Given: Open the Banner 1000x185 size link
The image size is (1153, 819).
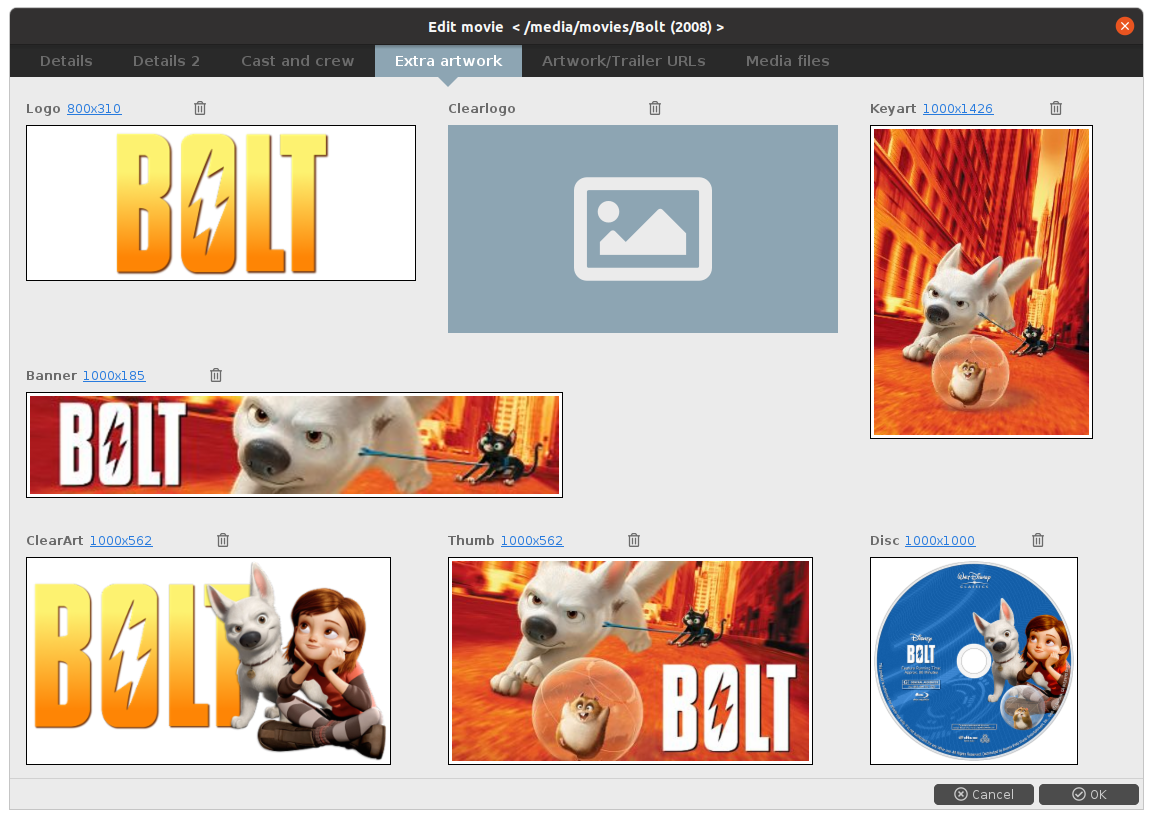Looking at the screenshot, I should click(113, 376).
